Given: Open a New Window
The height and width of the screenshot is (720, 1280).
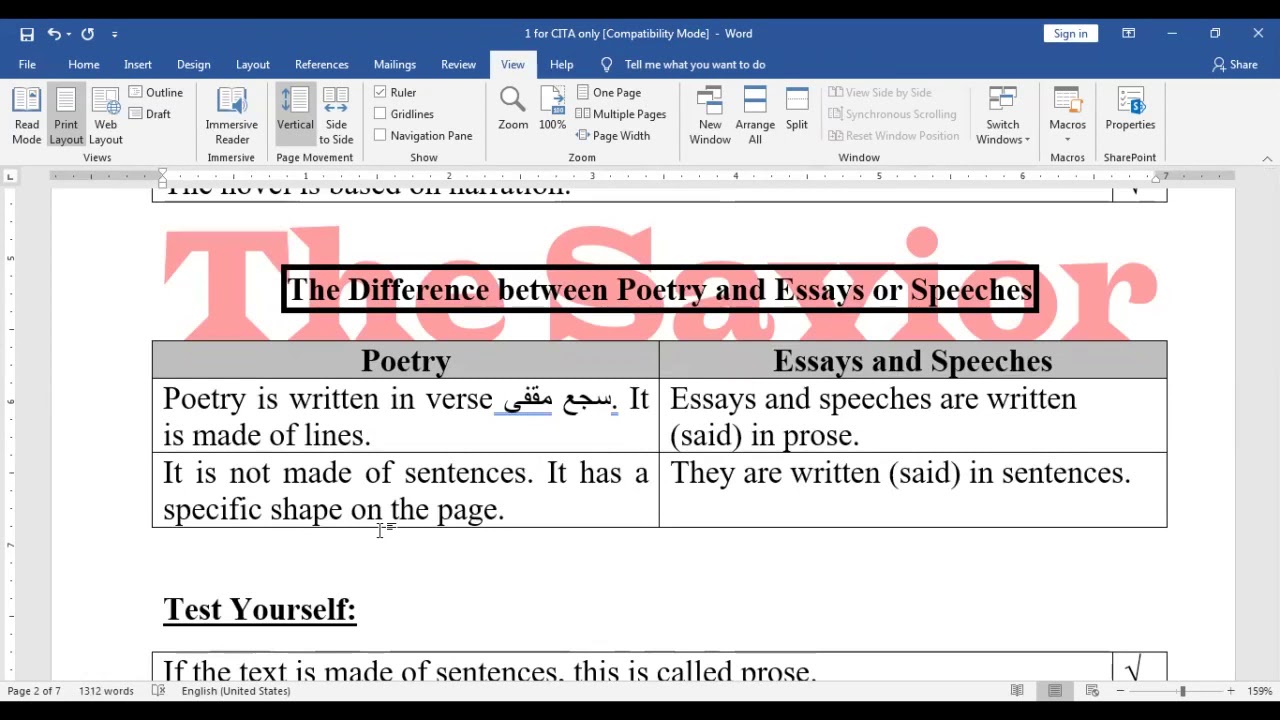Looking at the screenshot, I should [x=710, y=116].
